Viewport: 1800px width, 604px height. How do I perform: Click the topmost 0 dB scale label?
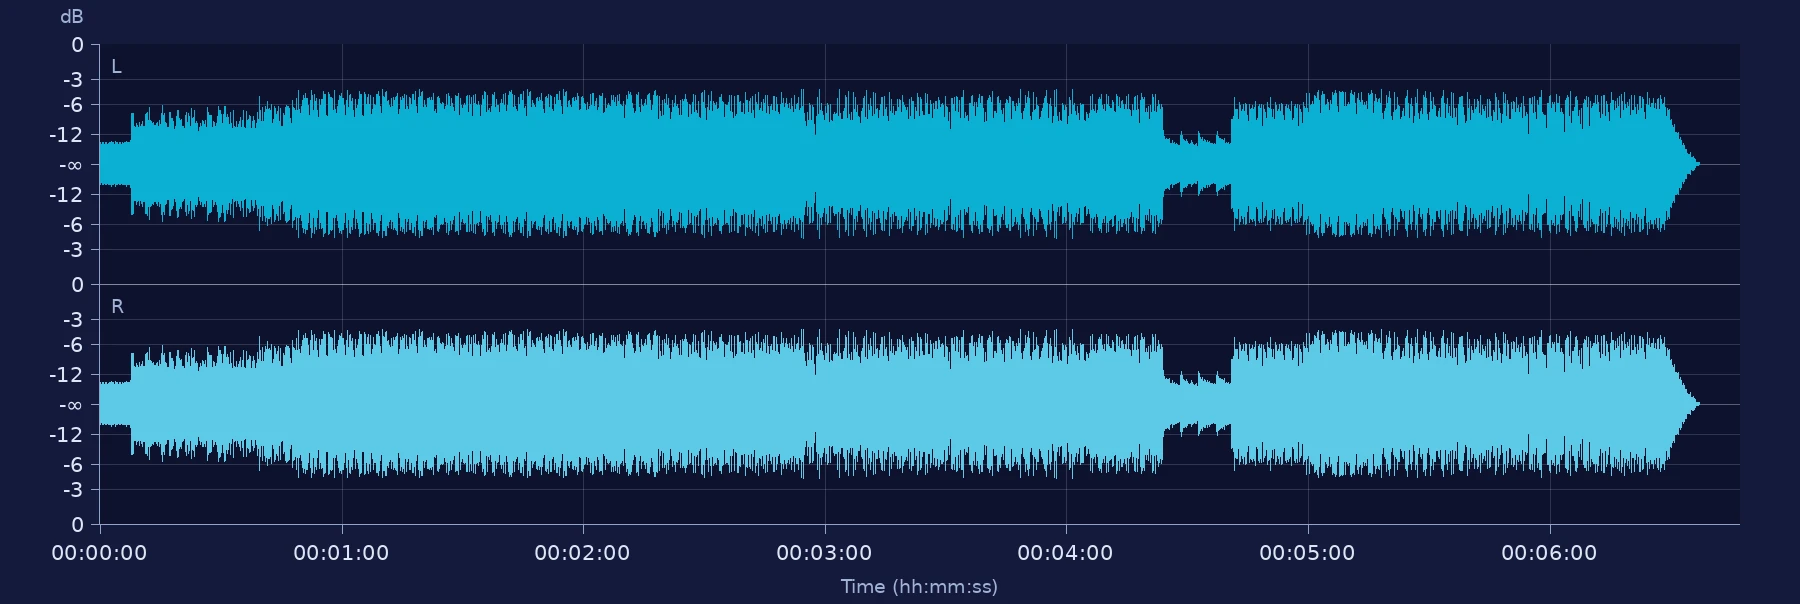coord(78,45)
